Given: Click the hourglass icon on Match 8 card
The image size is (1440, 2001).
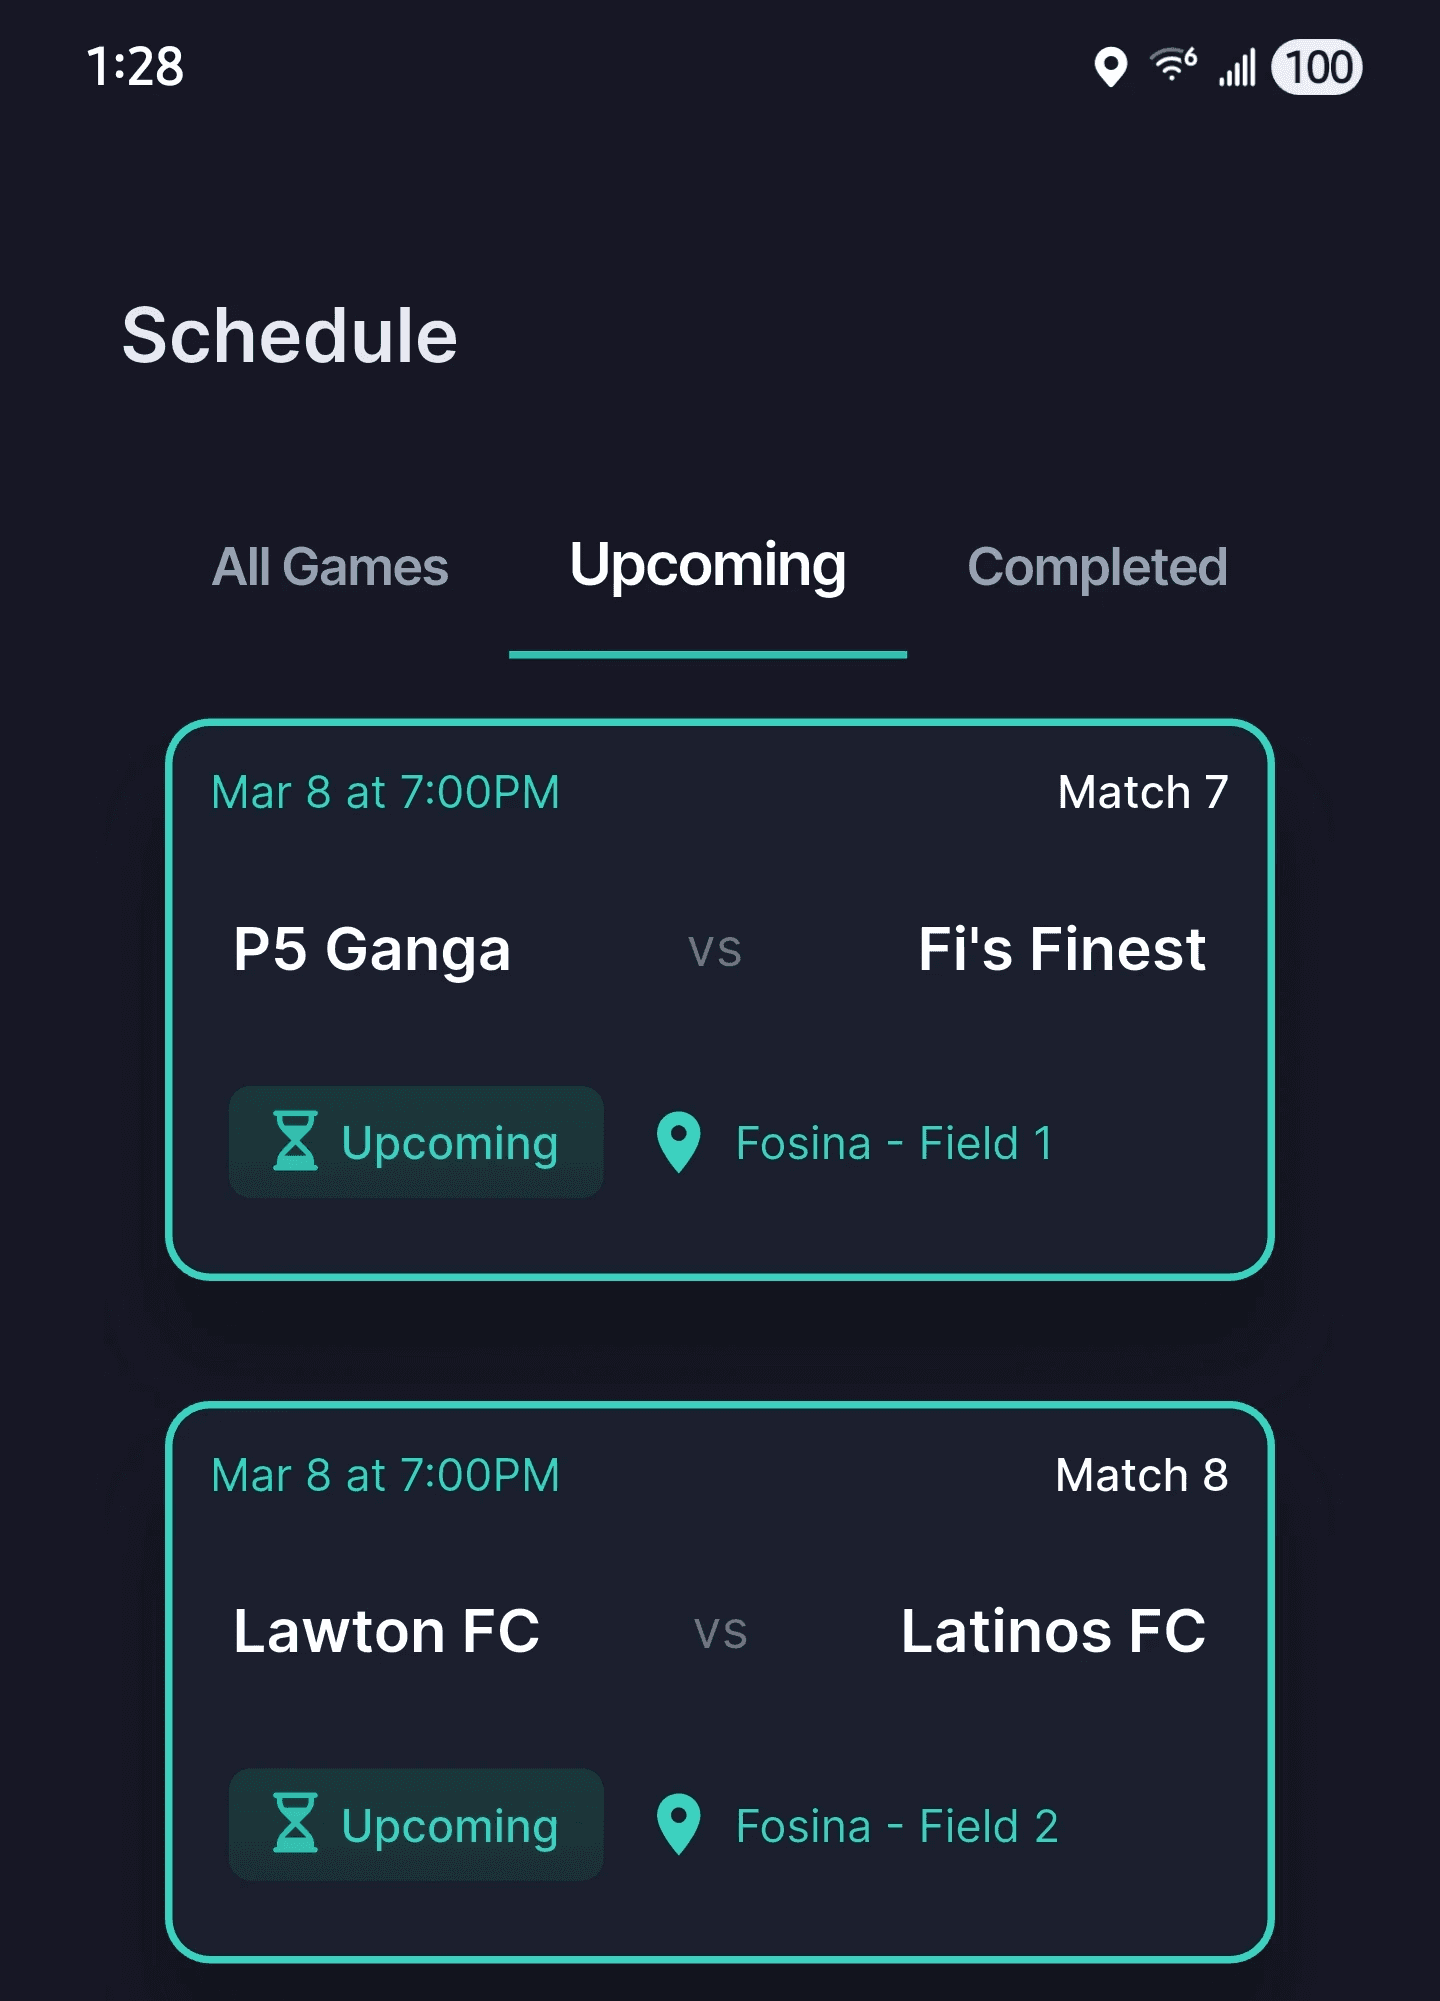Looking at the screenshot, I should pos(296,1825).
